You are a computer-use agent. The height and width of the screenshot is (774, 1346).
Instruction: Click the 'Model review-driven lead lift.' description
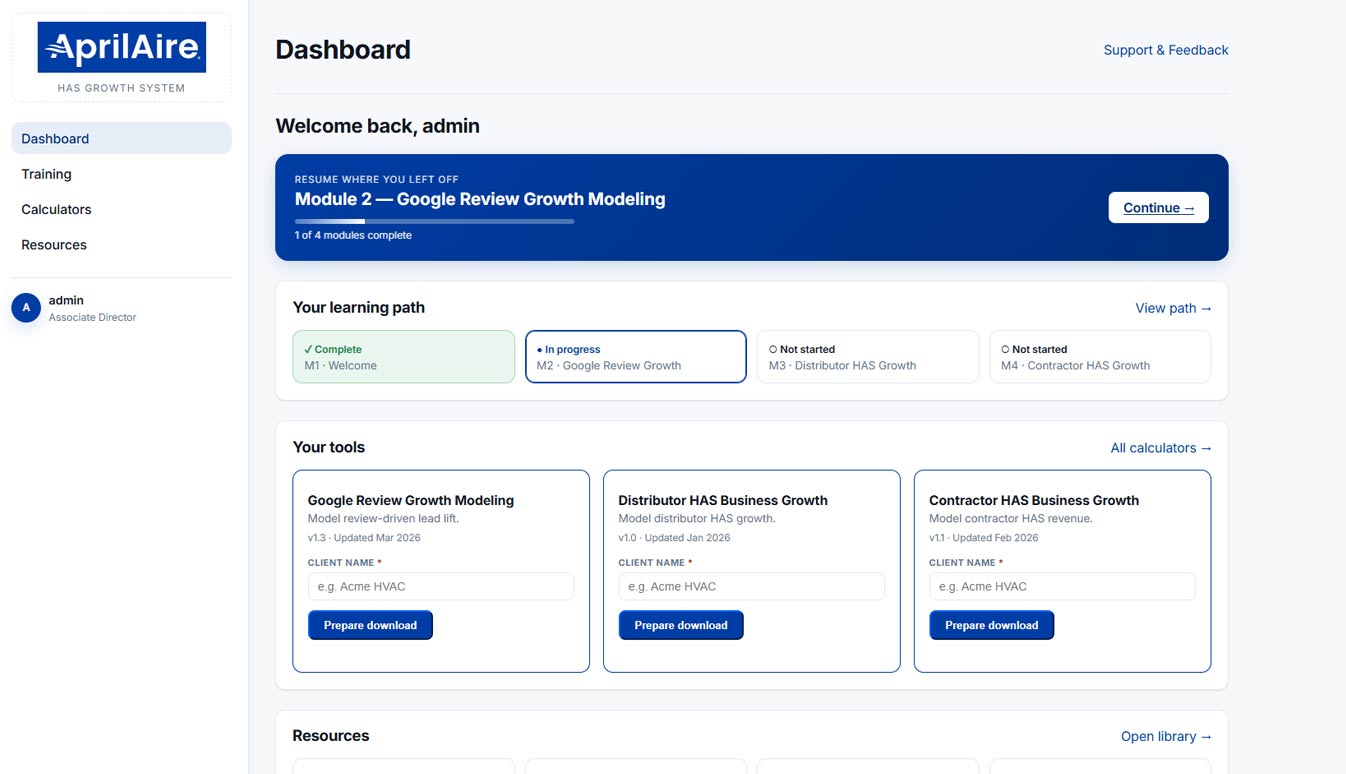[383, 519]
